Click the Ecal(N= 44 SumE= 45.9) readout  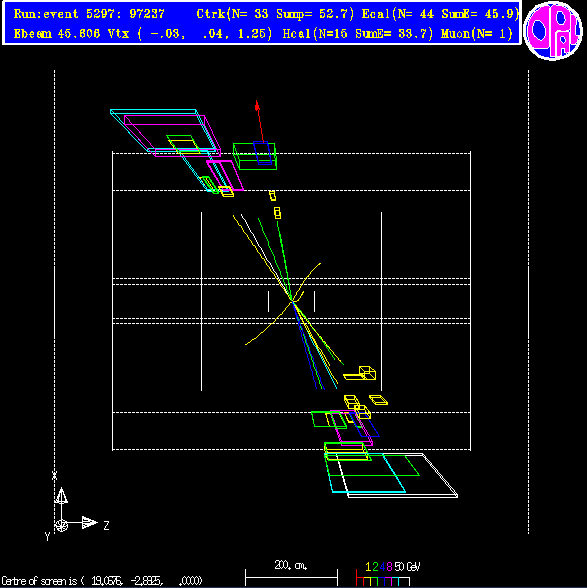440,14
